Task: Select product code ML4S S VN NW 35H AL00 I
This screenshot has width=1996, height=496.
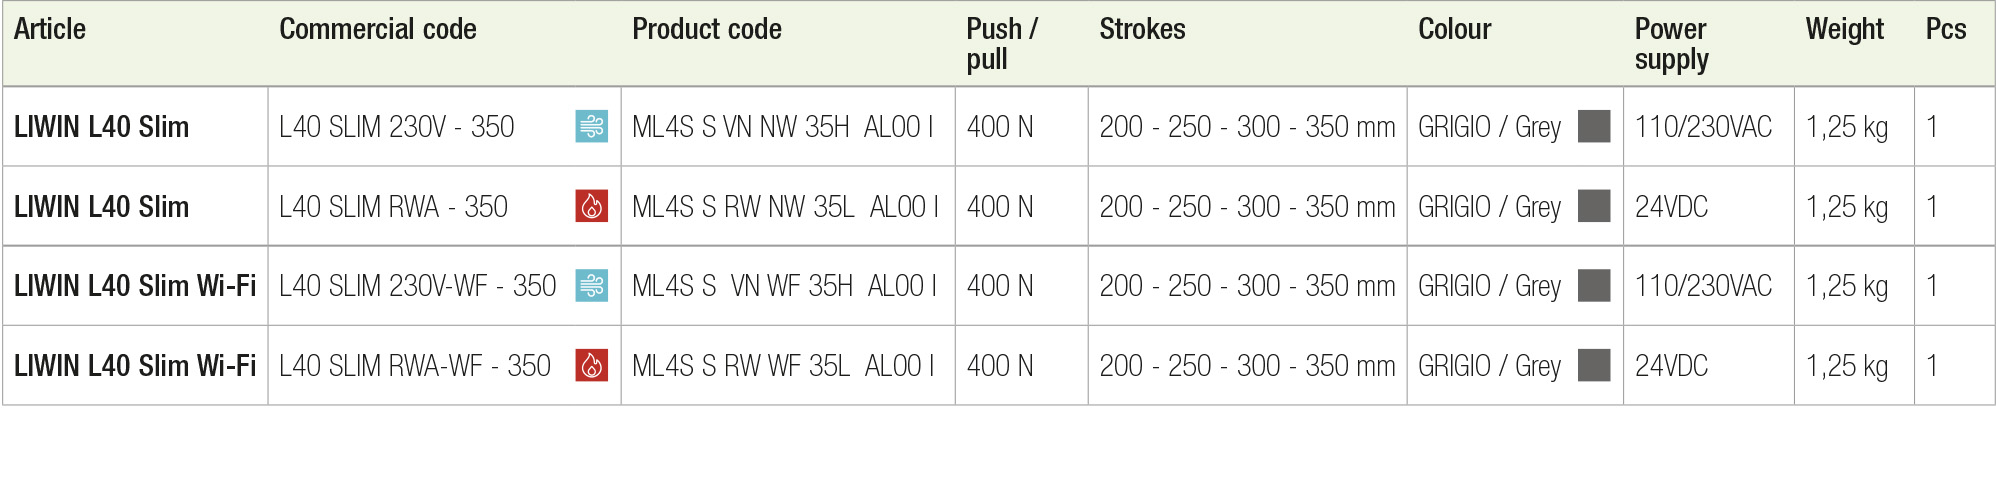Action: (783, 127)
